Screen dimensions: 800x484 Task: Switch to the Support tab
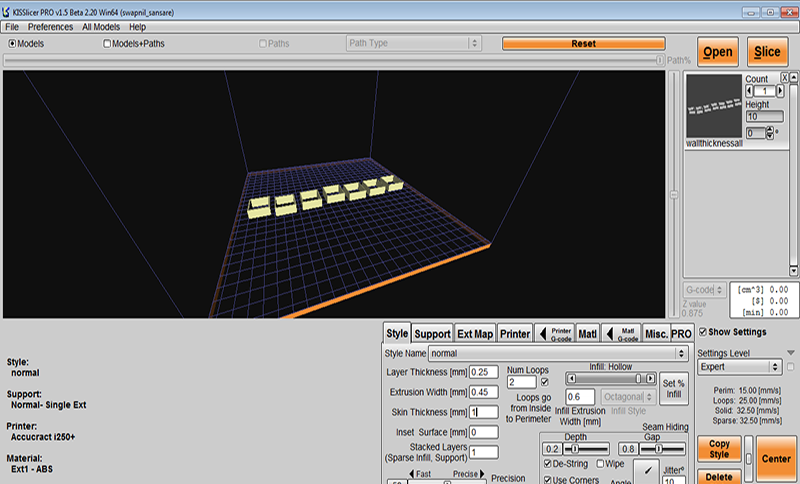click(432, 334)
